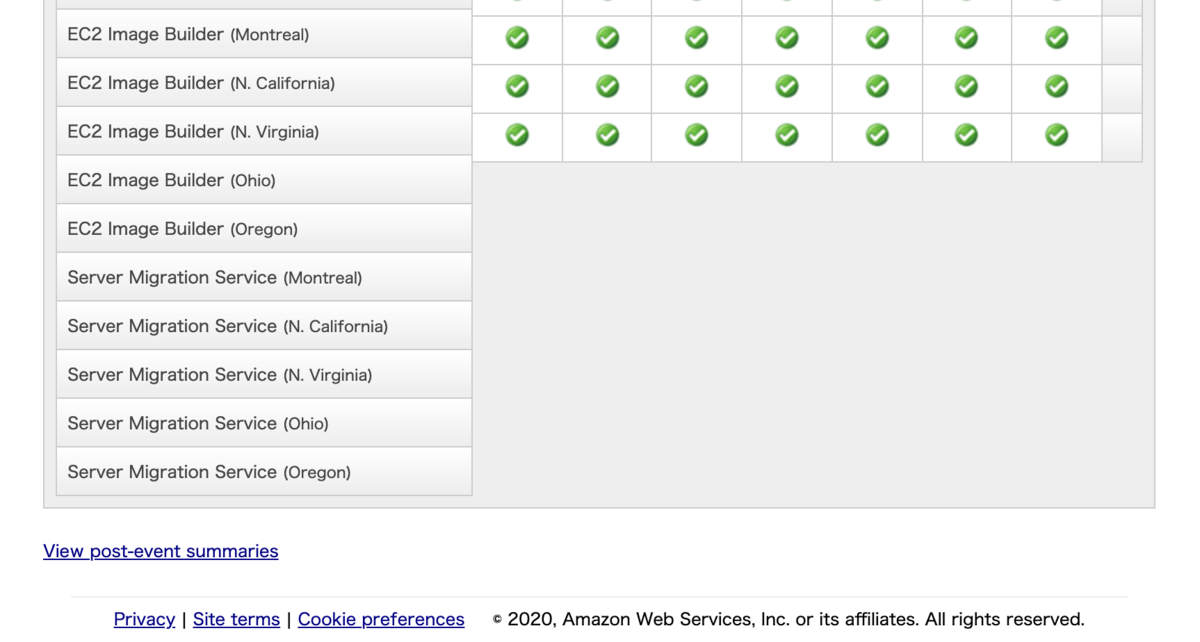
Task: Open View post-event summaries link
Action: 161,551
